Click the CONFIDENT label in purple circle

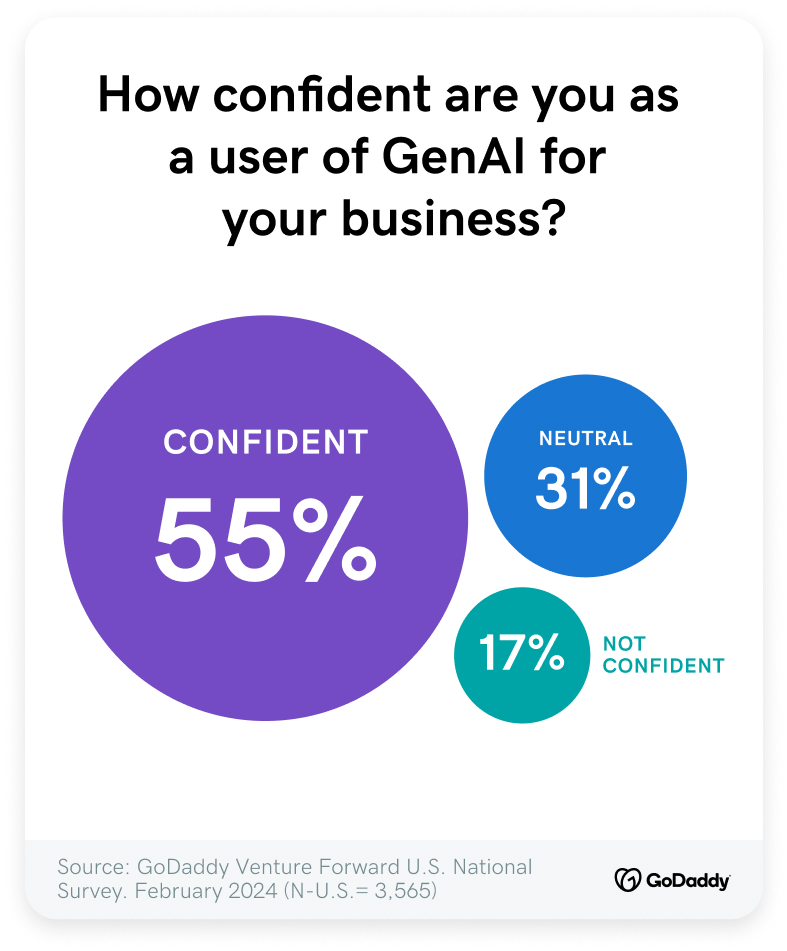[266, 442]
